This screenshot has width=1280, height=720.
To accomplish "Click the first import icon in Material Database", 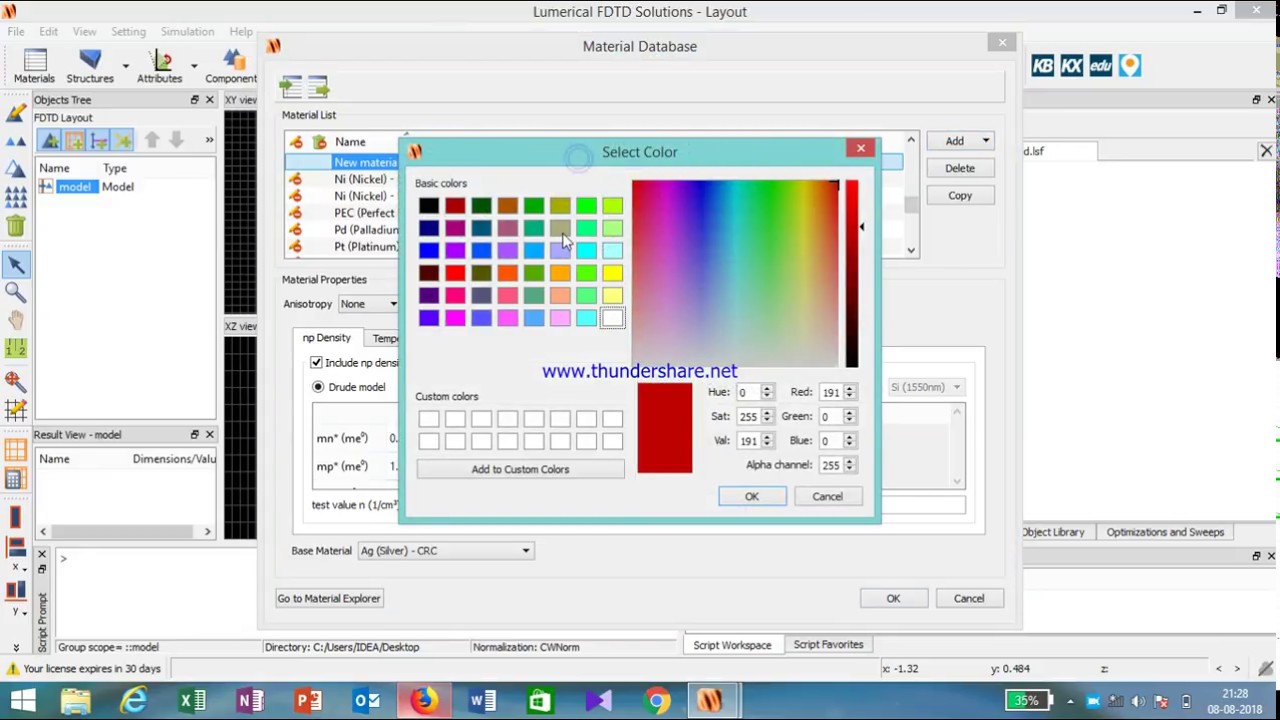I will 292,87.
